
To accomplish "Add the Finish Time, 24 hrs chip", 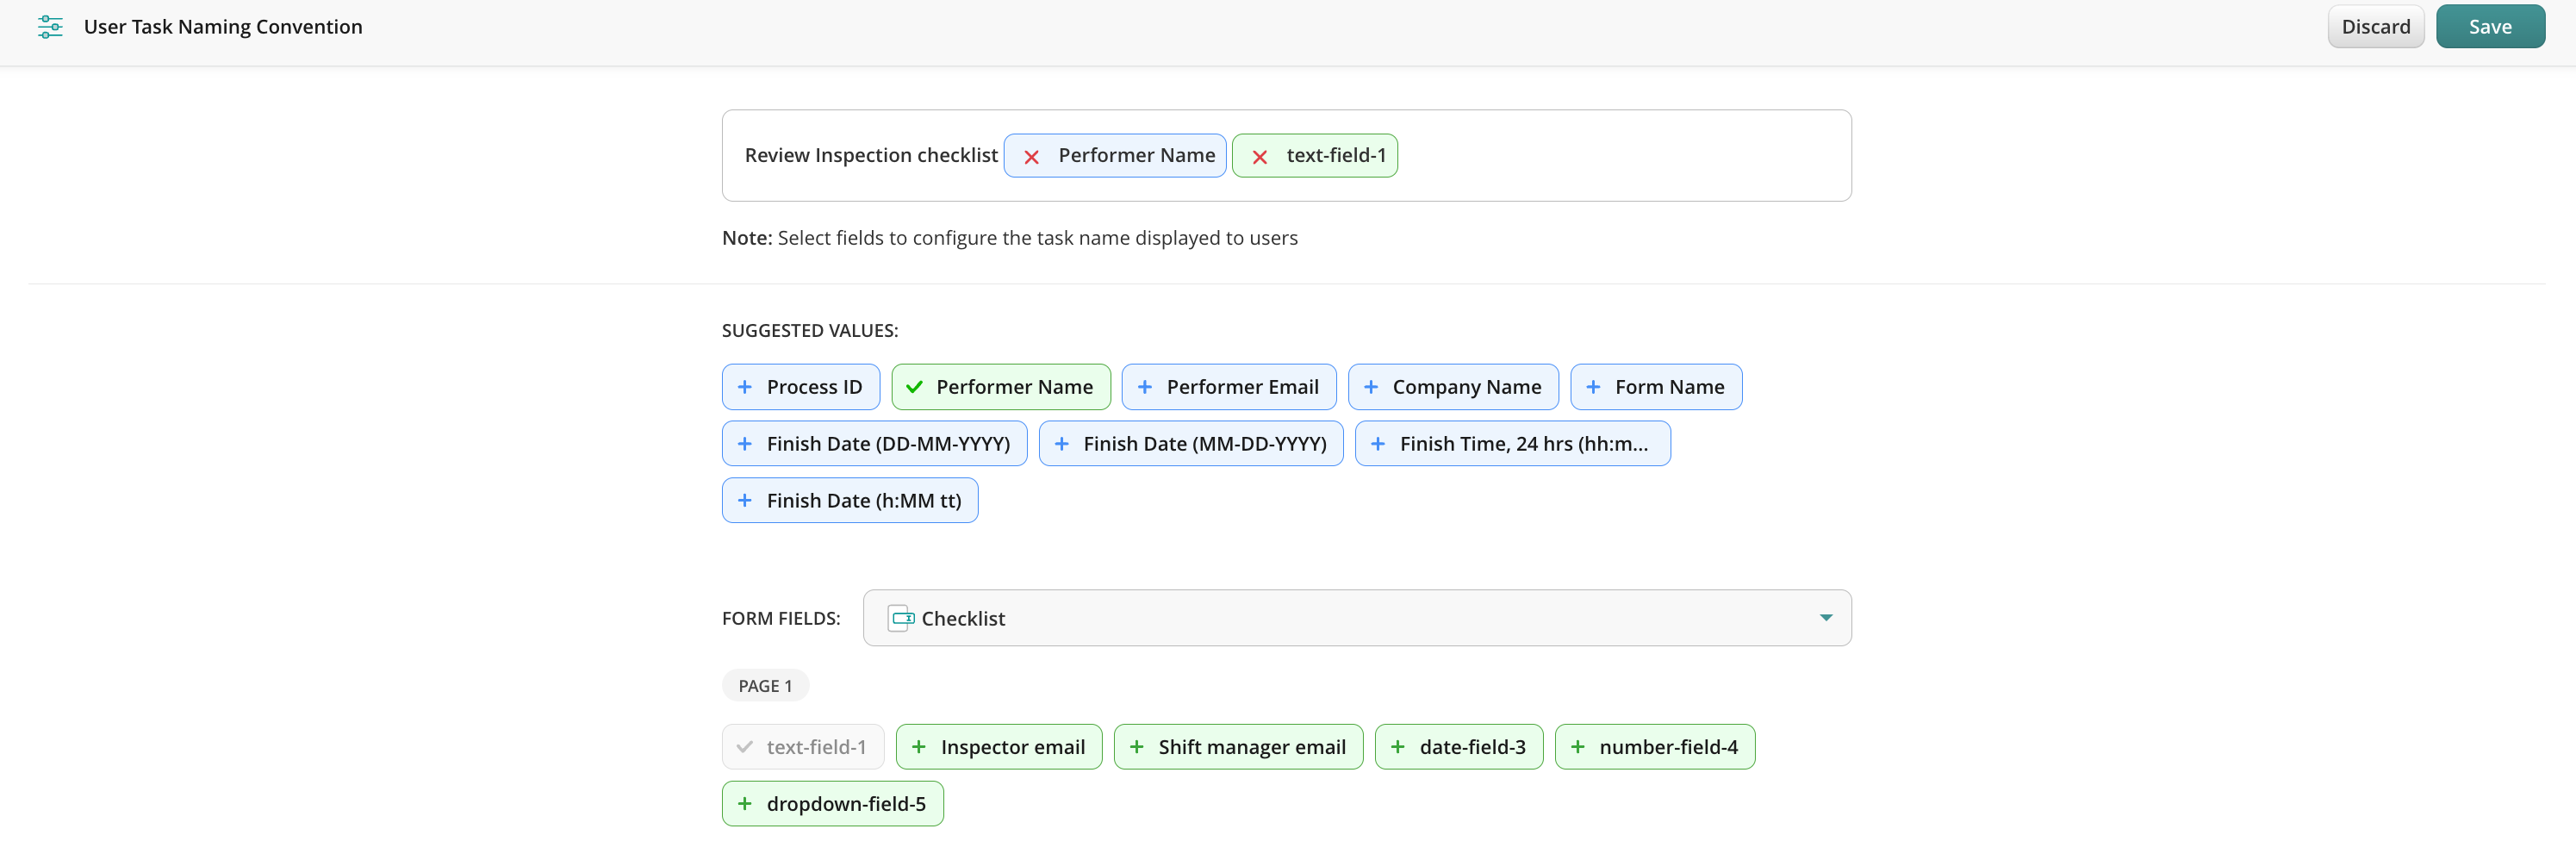I will tap(1511, 444).
